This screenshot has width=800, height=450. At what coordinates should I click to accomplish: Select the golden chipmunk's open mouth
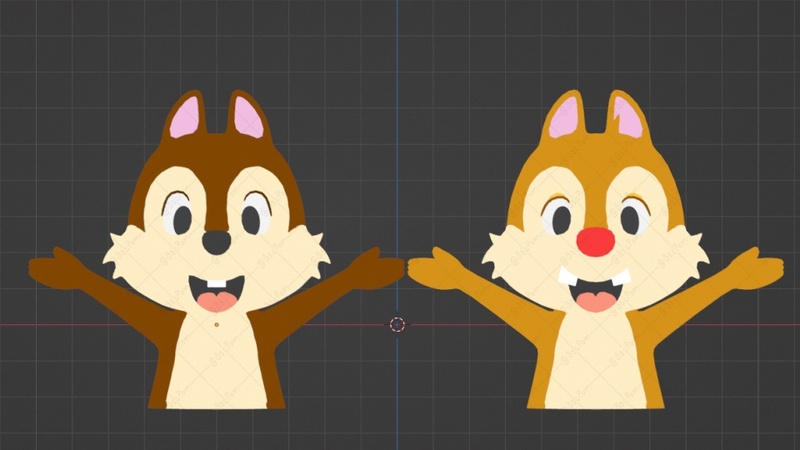(x=595, y=295)
